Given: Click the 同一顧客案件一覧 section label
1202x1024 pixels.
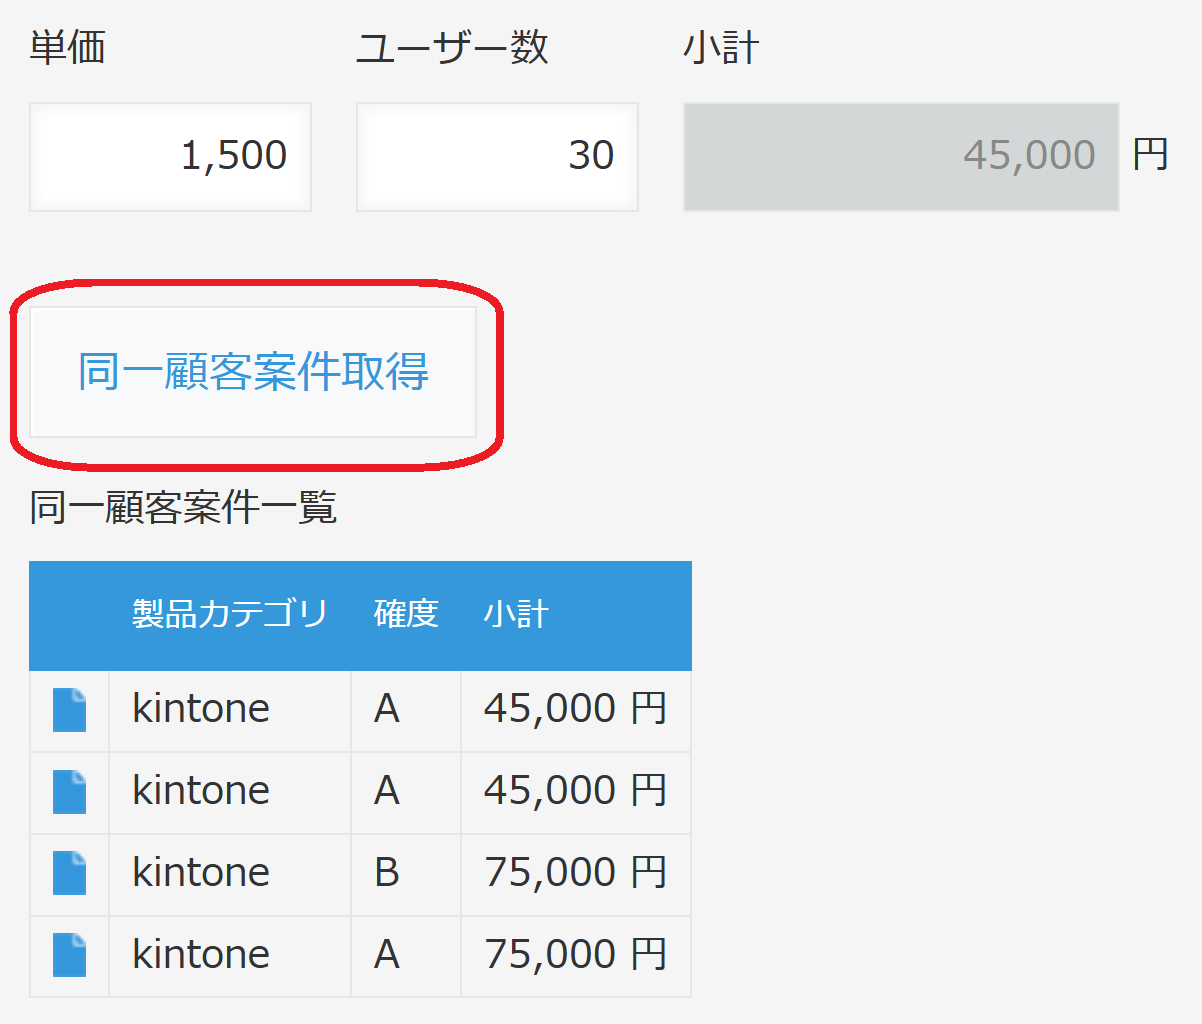Looking at the screenshot, I should coord(183,508).
